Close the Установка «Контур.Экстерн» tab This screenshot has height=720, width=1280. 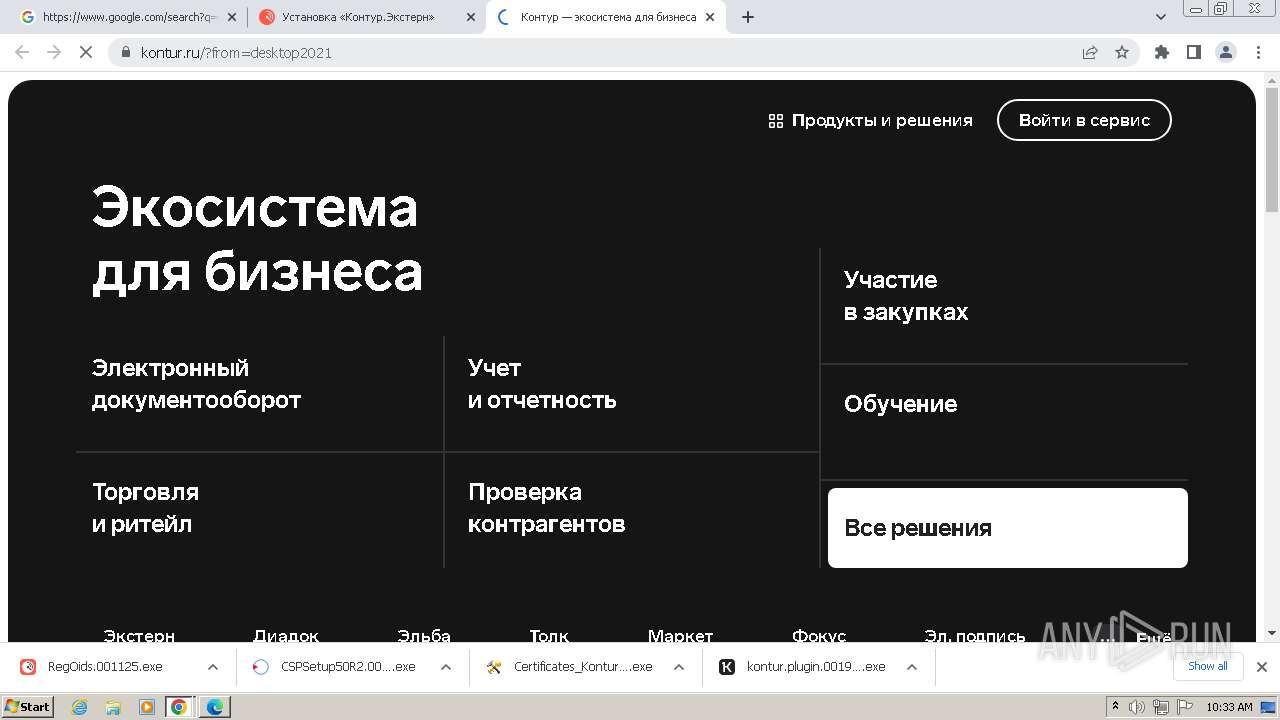point(471,17)
